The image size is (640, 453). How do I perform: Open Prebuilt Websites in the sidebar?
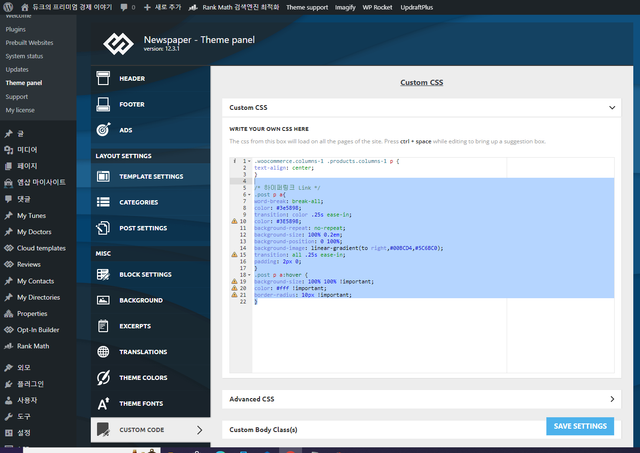[29, 42]
